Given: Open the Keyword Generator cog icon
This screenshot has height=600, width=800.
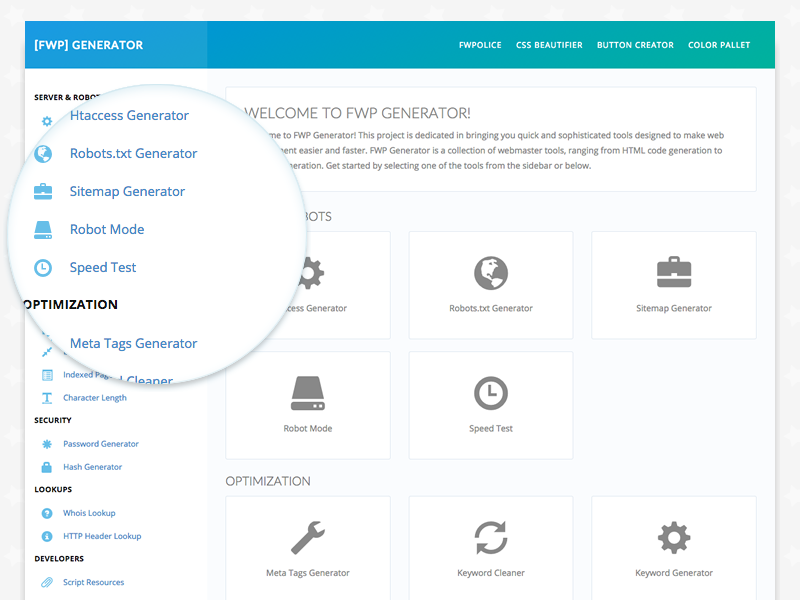Looking at the screenshot, I should (x=673, y=538).
